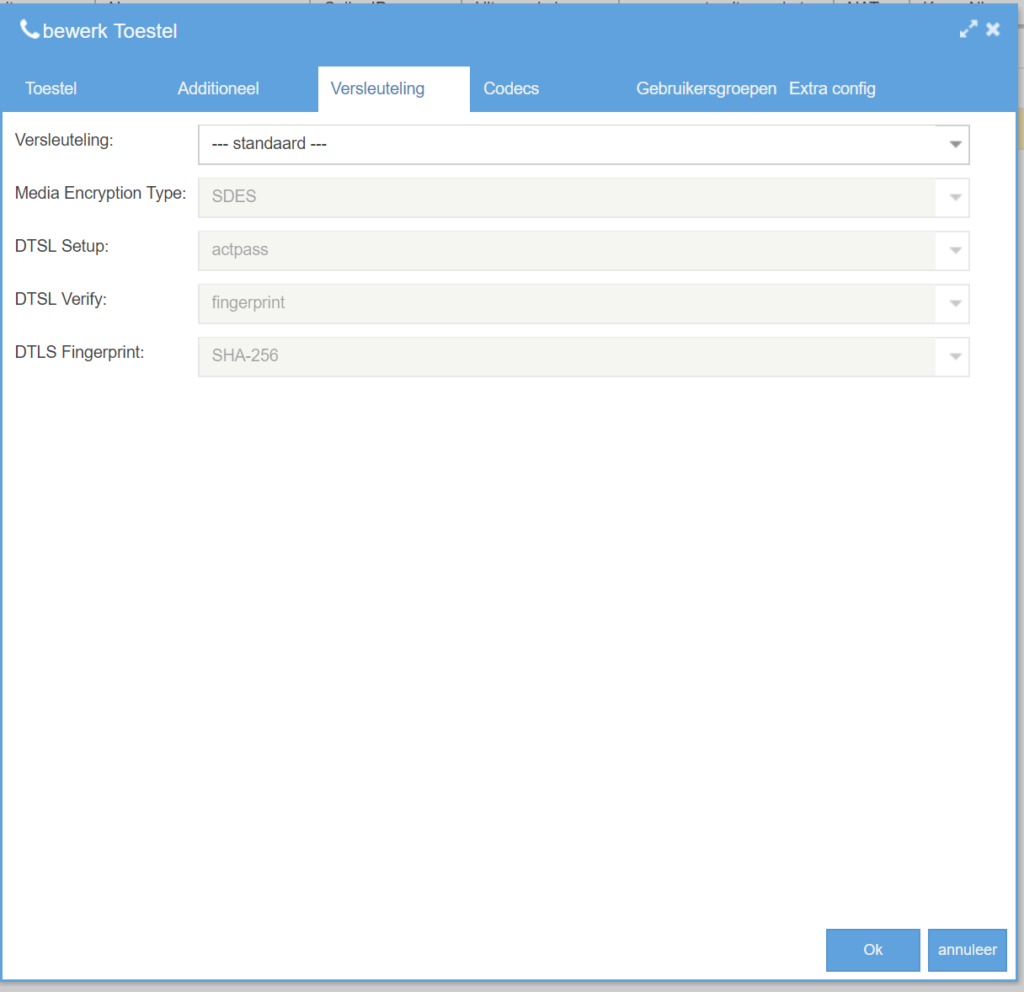Select the Versleuteling tab

tap(378, 89)
